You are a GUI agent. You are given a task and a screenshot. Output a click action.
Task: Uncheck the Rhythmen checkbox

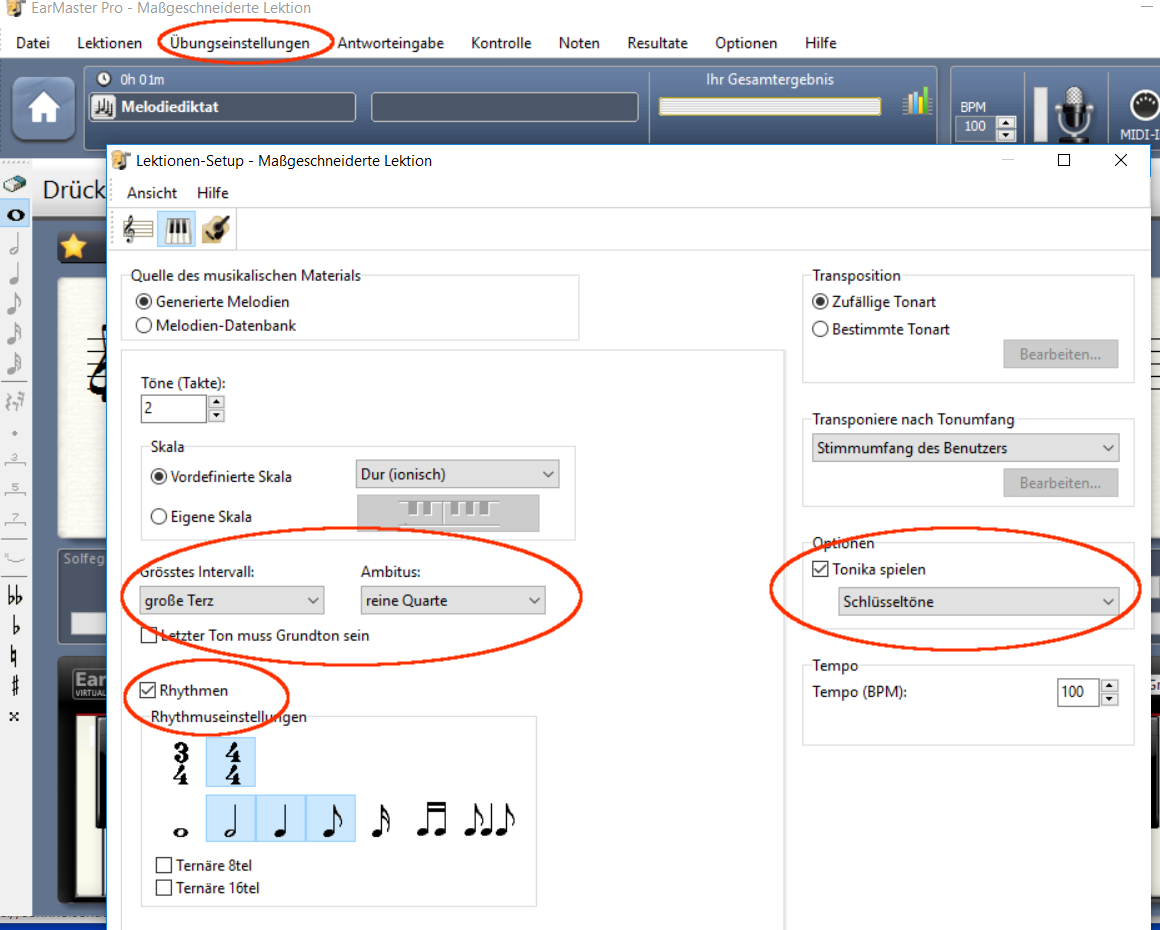tap(148, 690)
